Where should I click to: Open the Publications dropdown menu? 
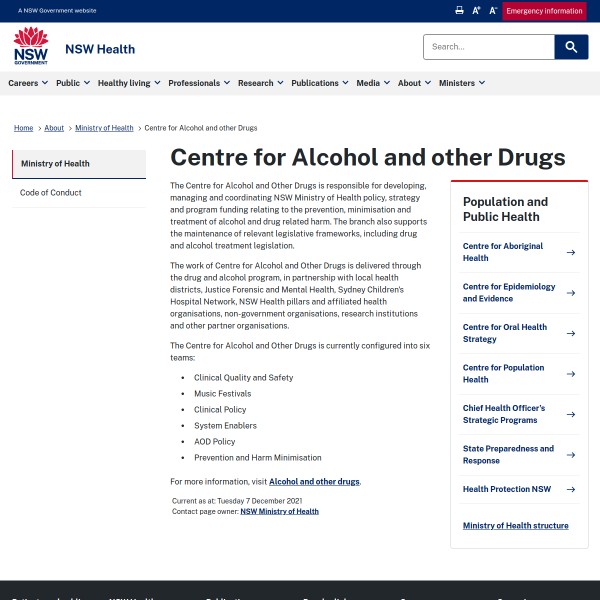pos(319,83)
